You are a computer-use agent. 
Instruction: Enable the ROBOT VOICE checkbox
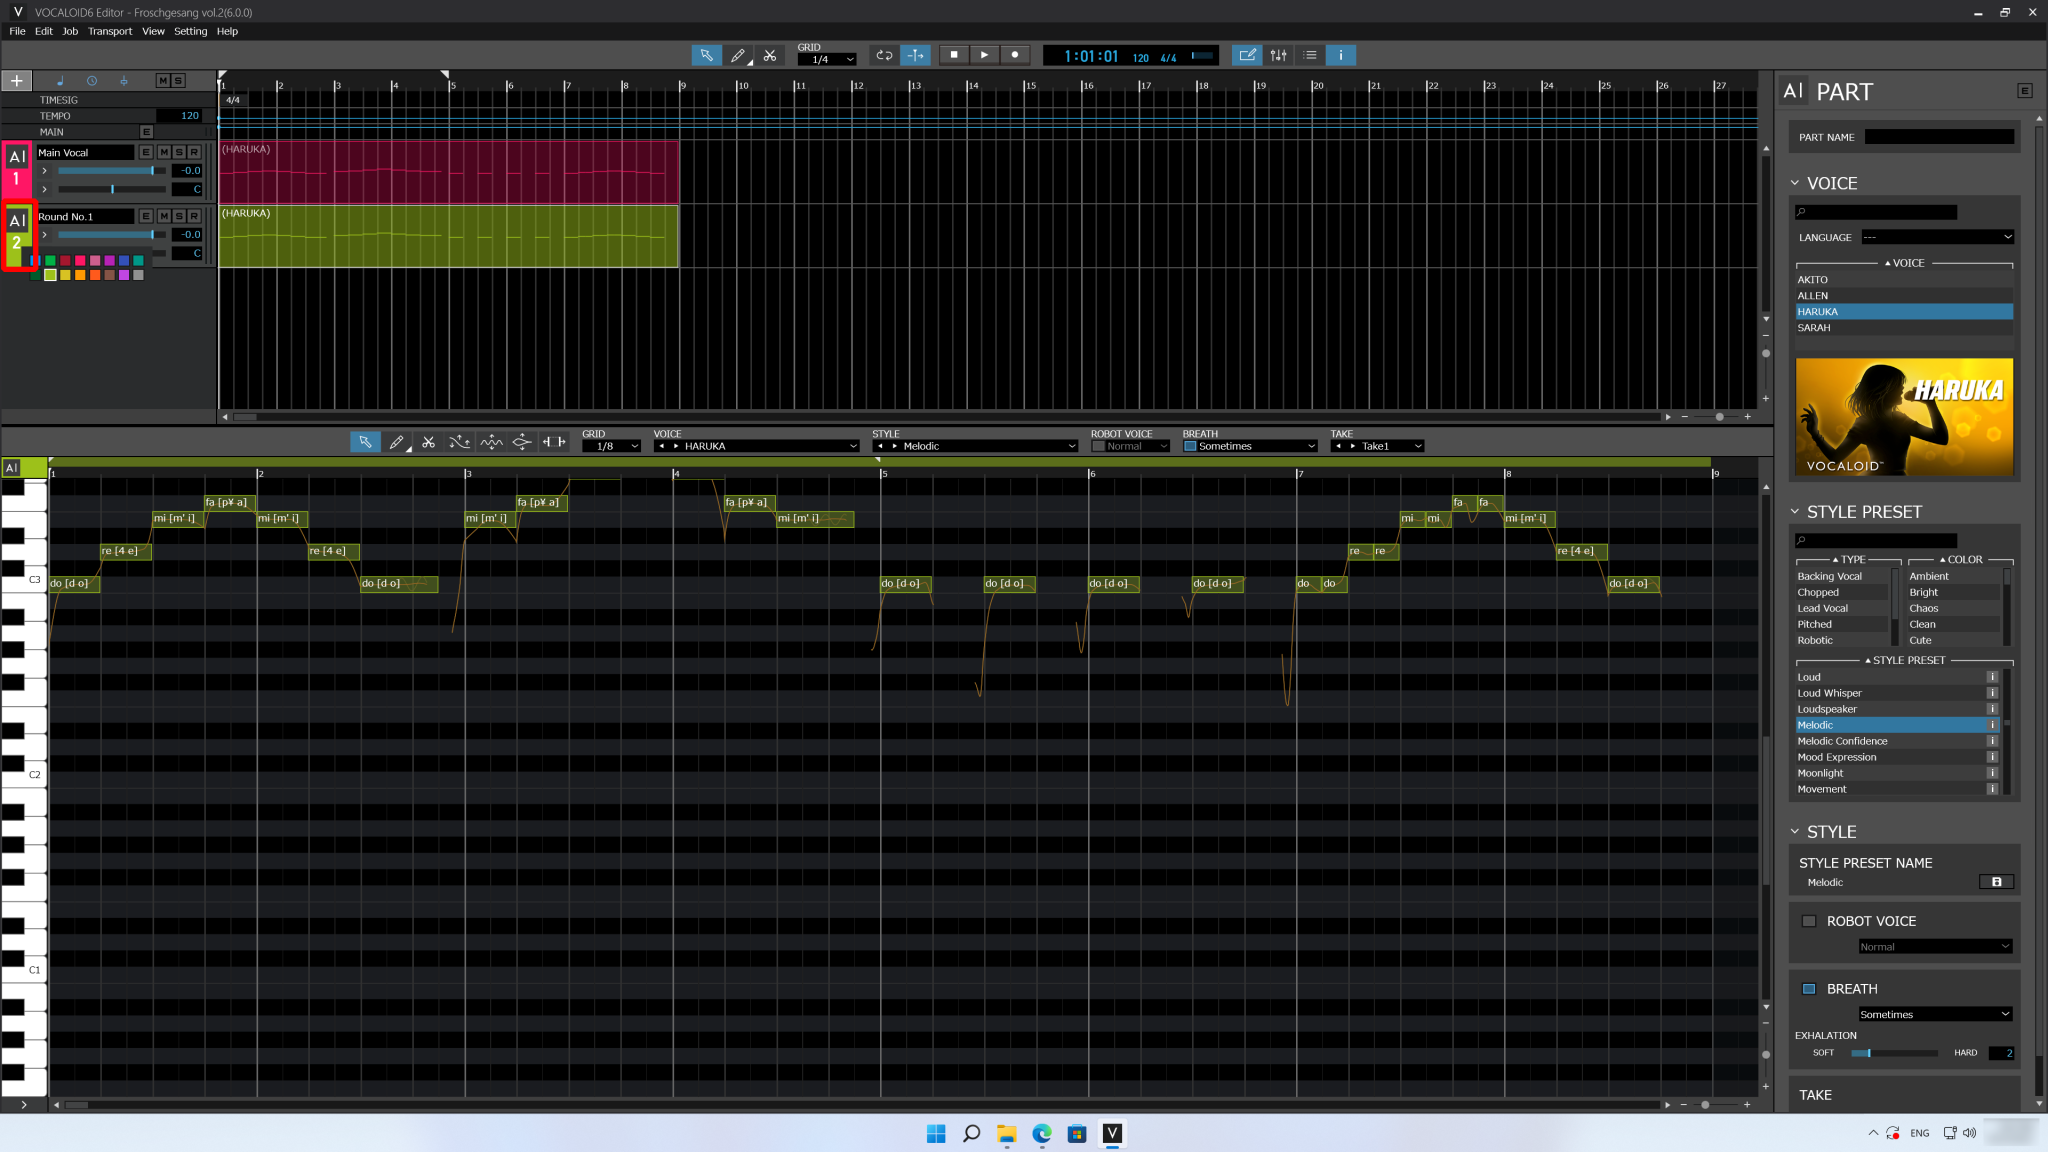[x=1810, y=920]
